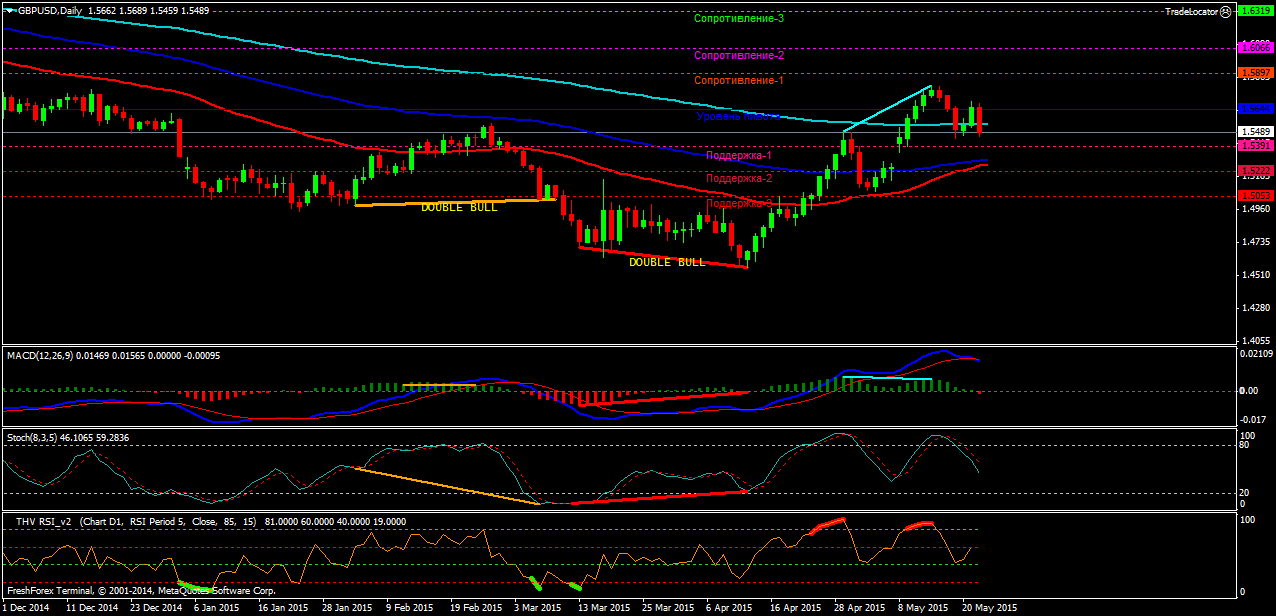Image resolution: width=1276 pixels, height=616 pixels.
Task: Click the blue 1.5644 pivot price tag
Action: (1254, 108)
